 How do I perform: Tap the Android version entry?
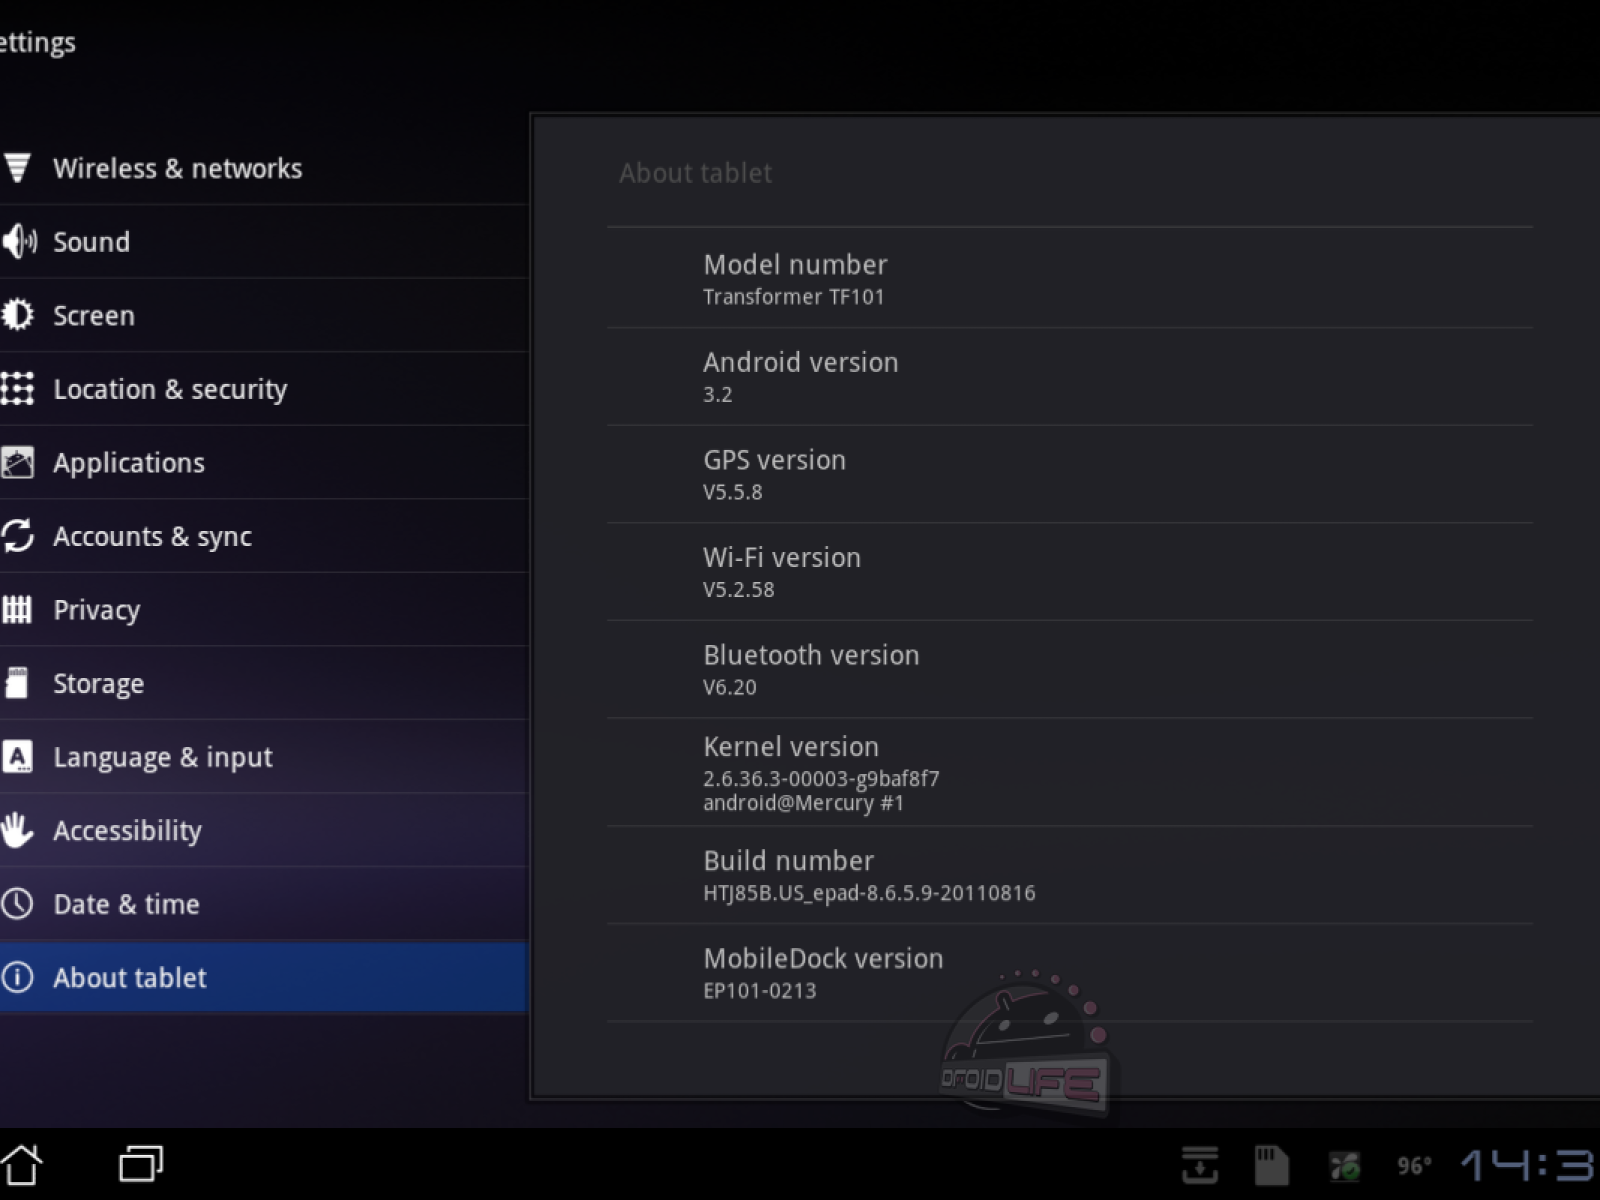1069,376
